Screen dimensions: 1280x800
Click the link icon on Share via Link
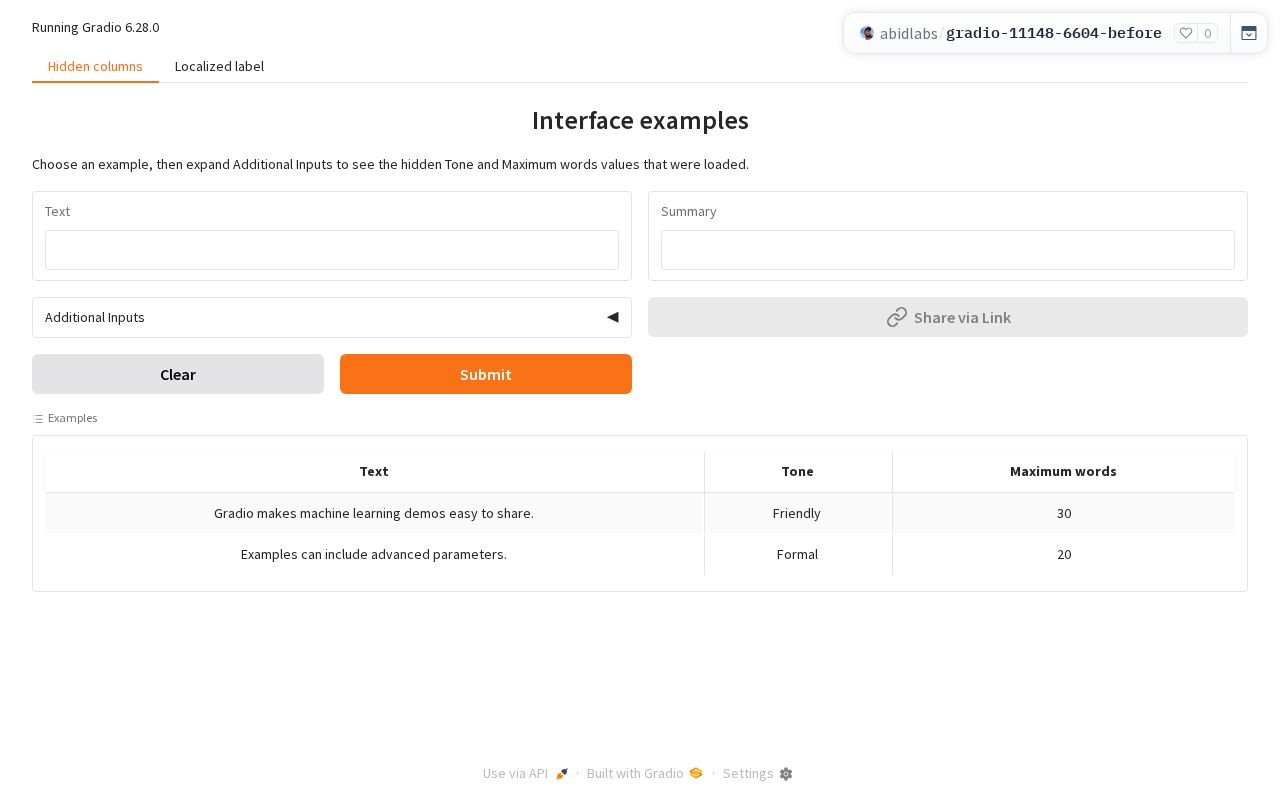point(896,317)
